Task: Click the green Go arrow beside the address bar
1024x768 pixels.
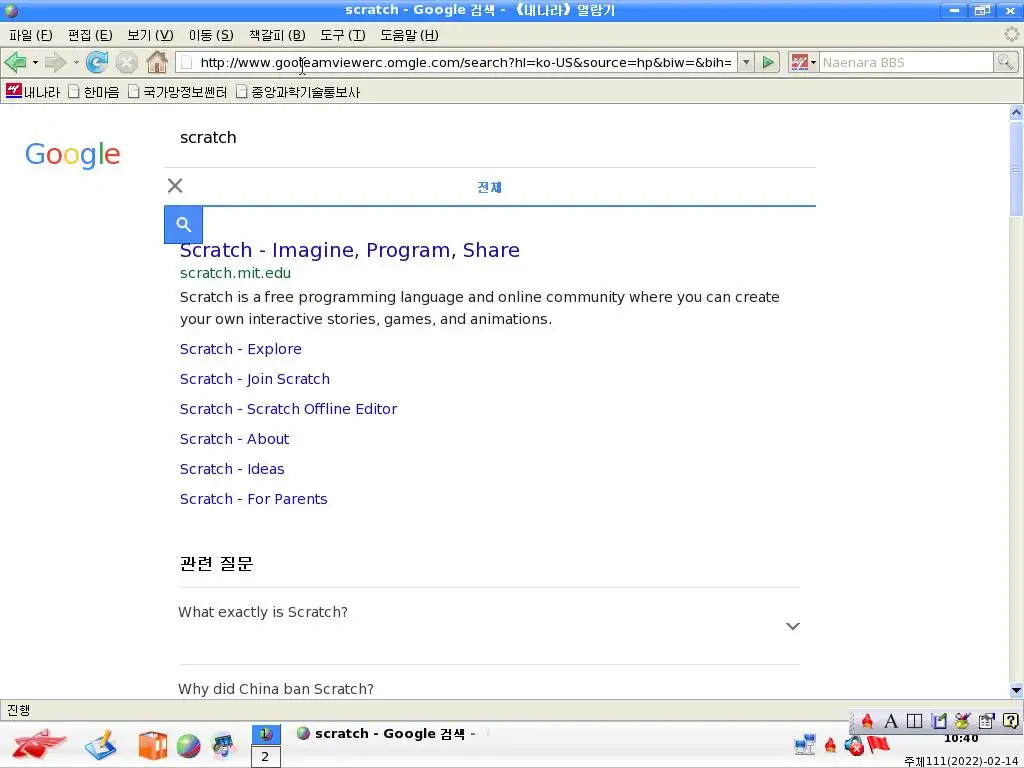Action: 768,63
